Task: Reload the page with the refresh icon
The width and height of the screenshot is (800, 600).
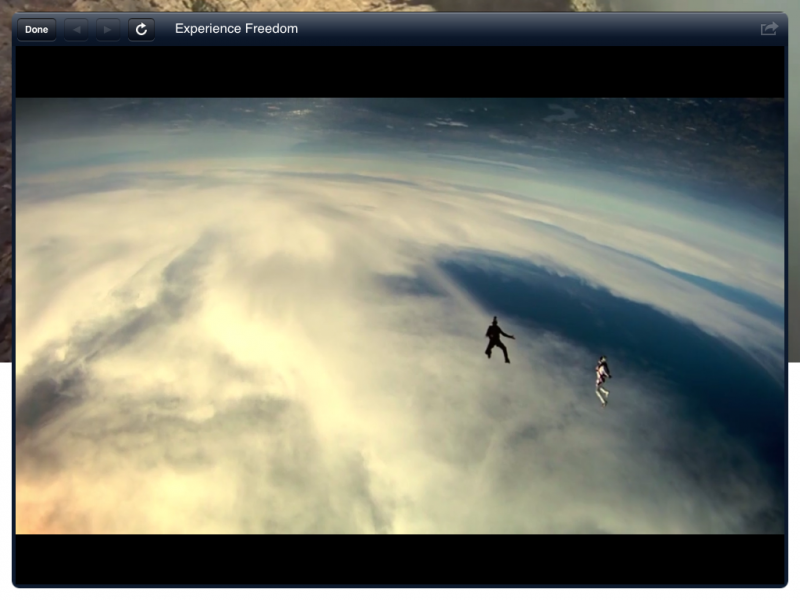Action: [x=141, y=30]
